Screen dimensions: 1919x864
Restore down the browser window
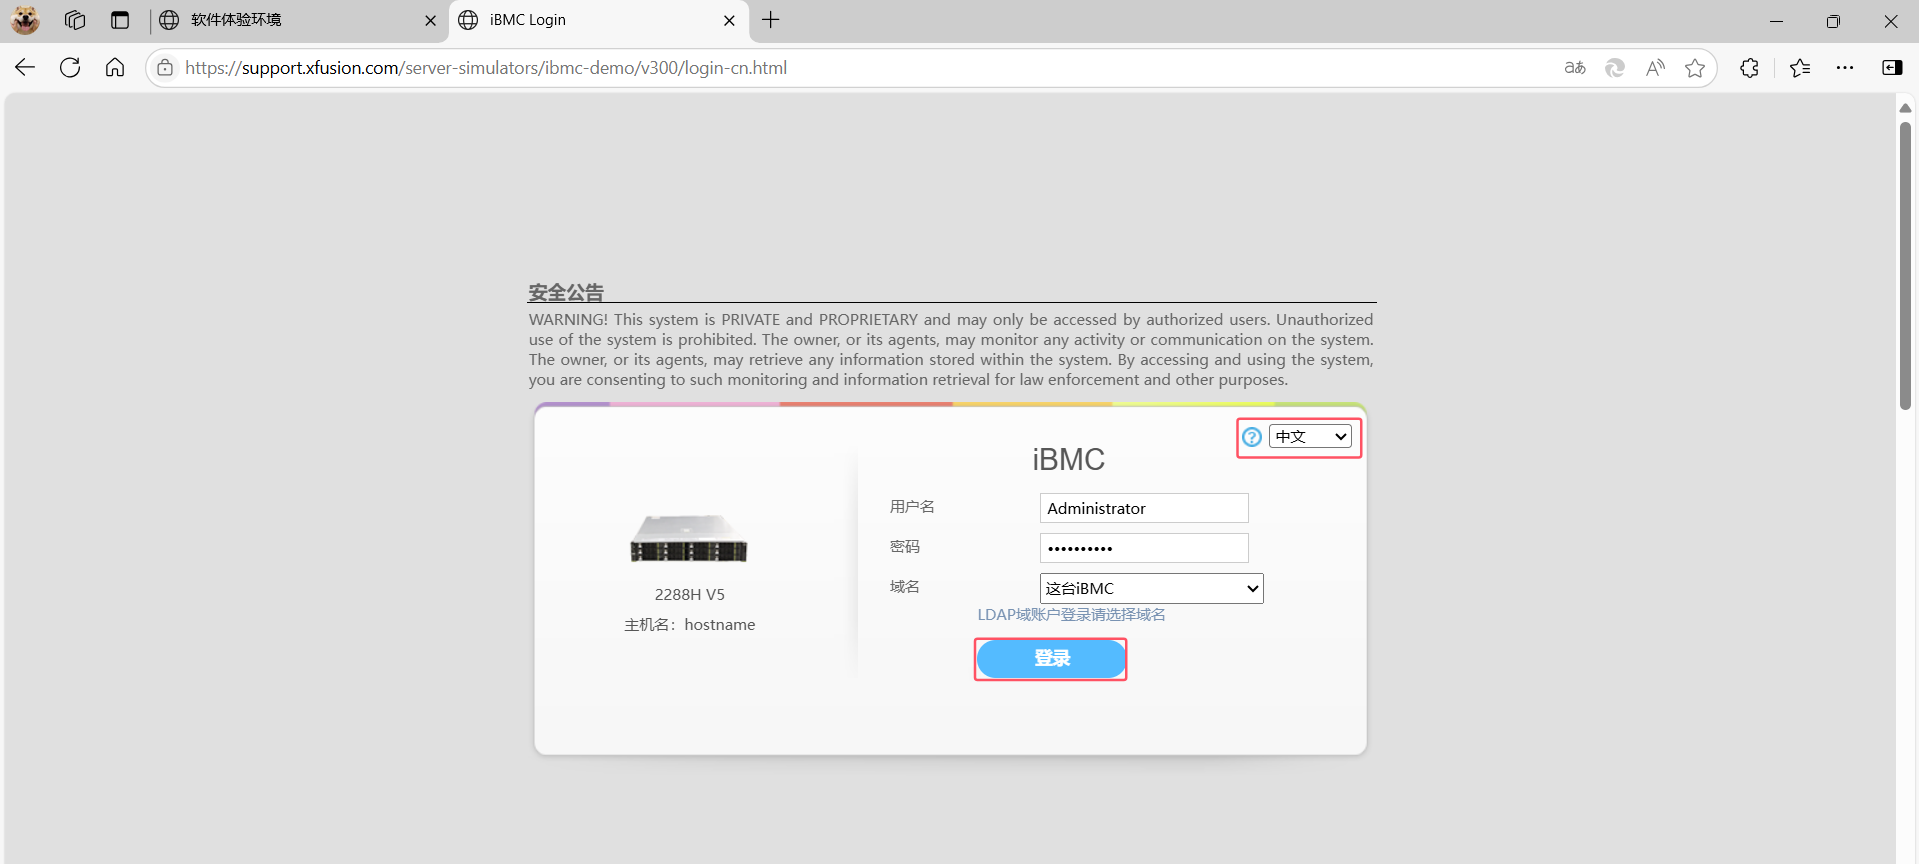(x=1833, y=21)
